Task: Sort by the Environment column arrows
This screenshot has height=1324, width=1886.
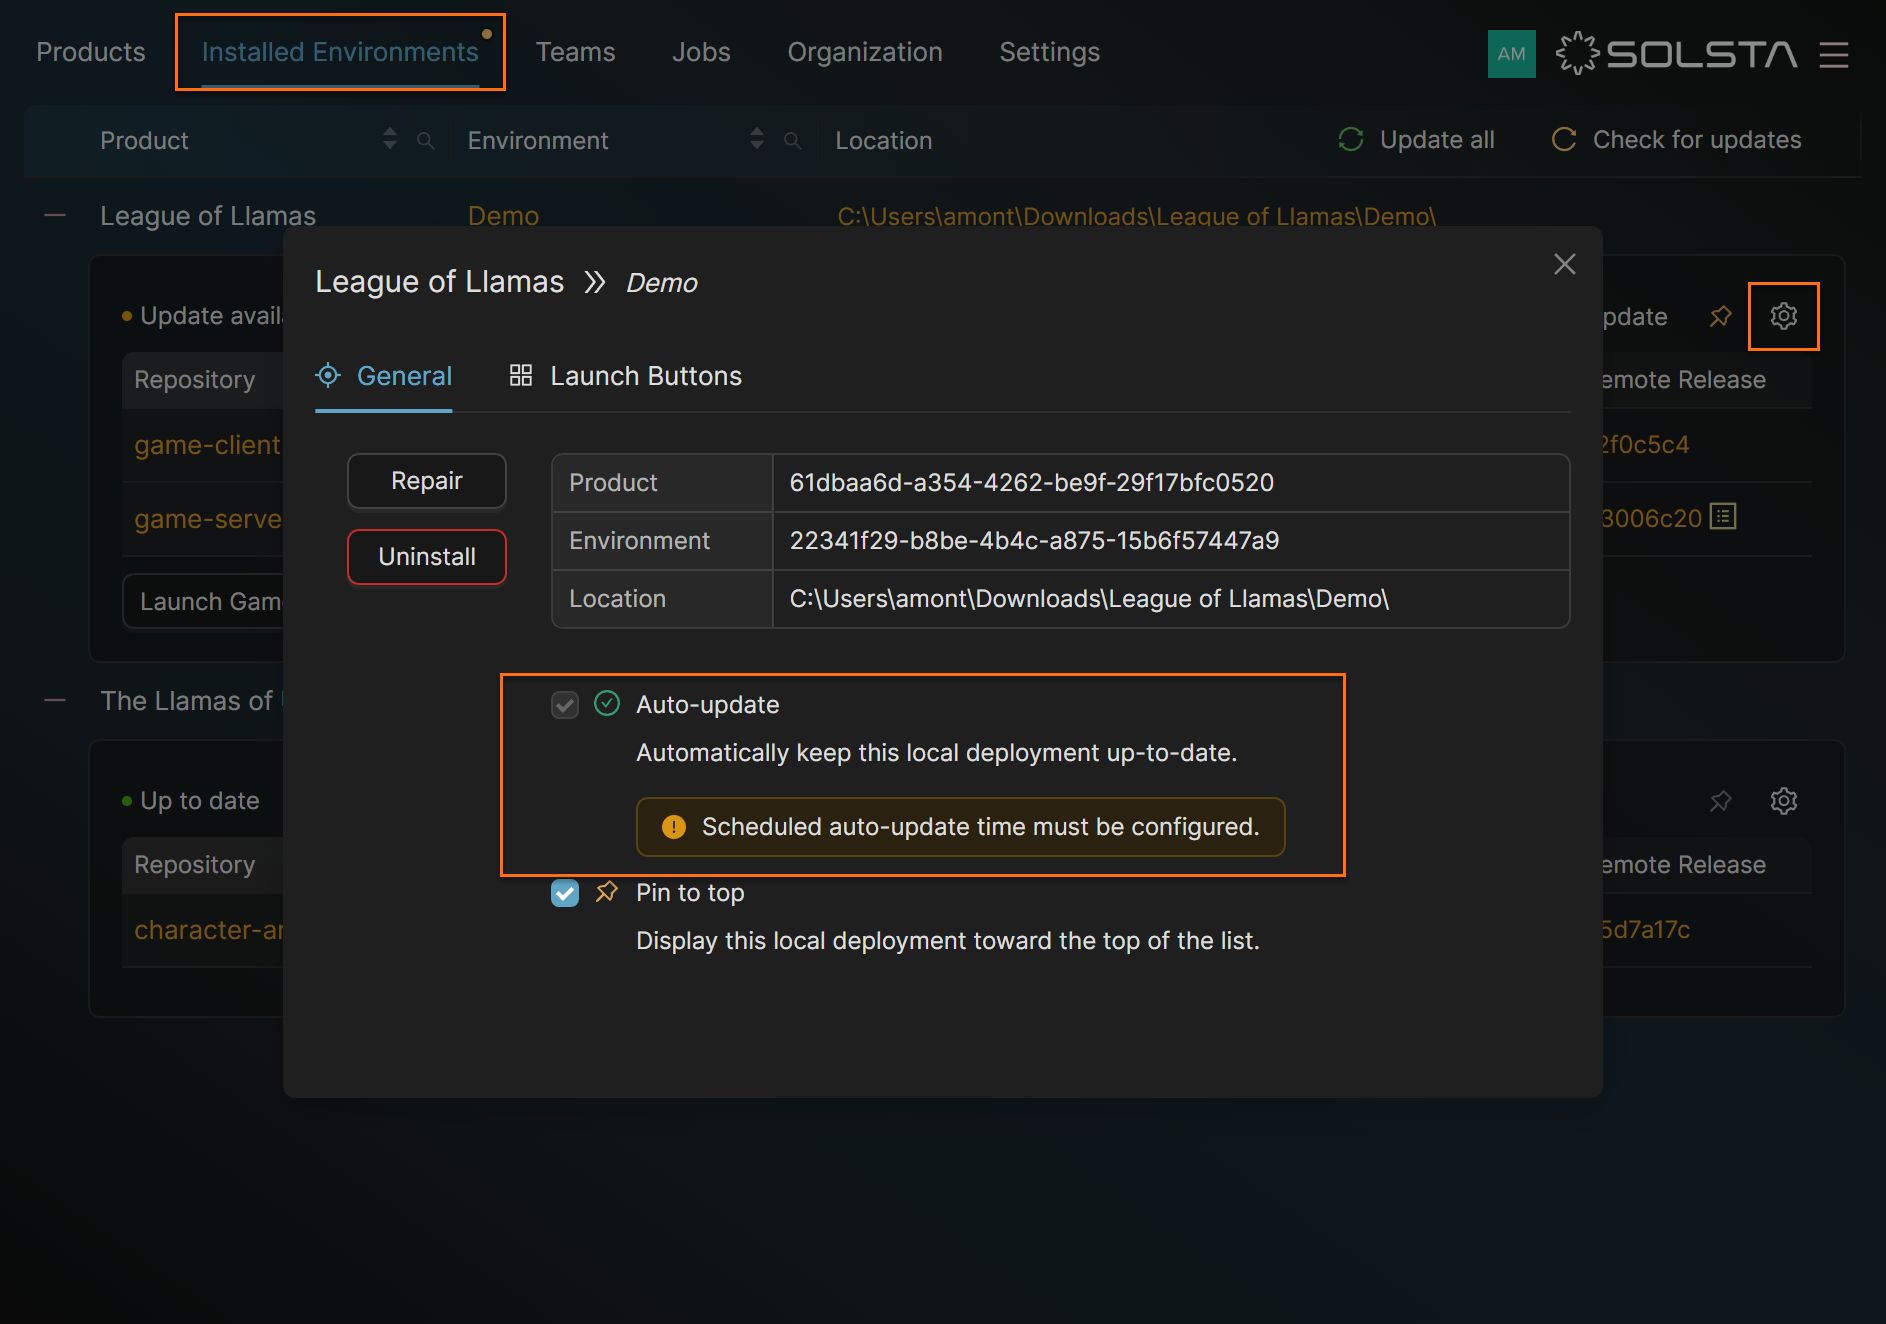Action: [757, 140]
